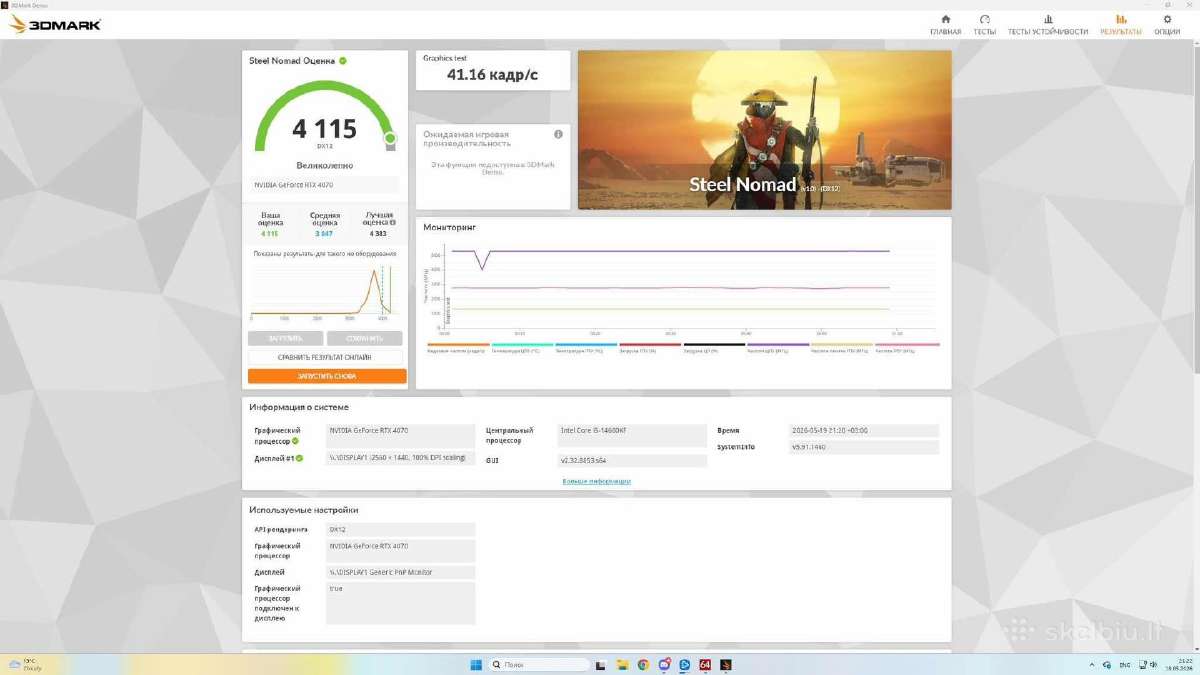Click the Время date value field
Screen dimensions: 1200x675
(864, 430)
